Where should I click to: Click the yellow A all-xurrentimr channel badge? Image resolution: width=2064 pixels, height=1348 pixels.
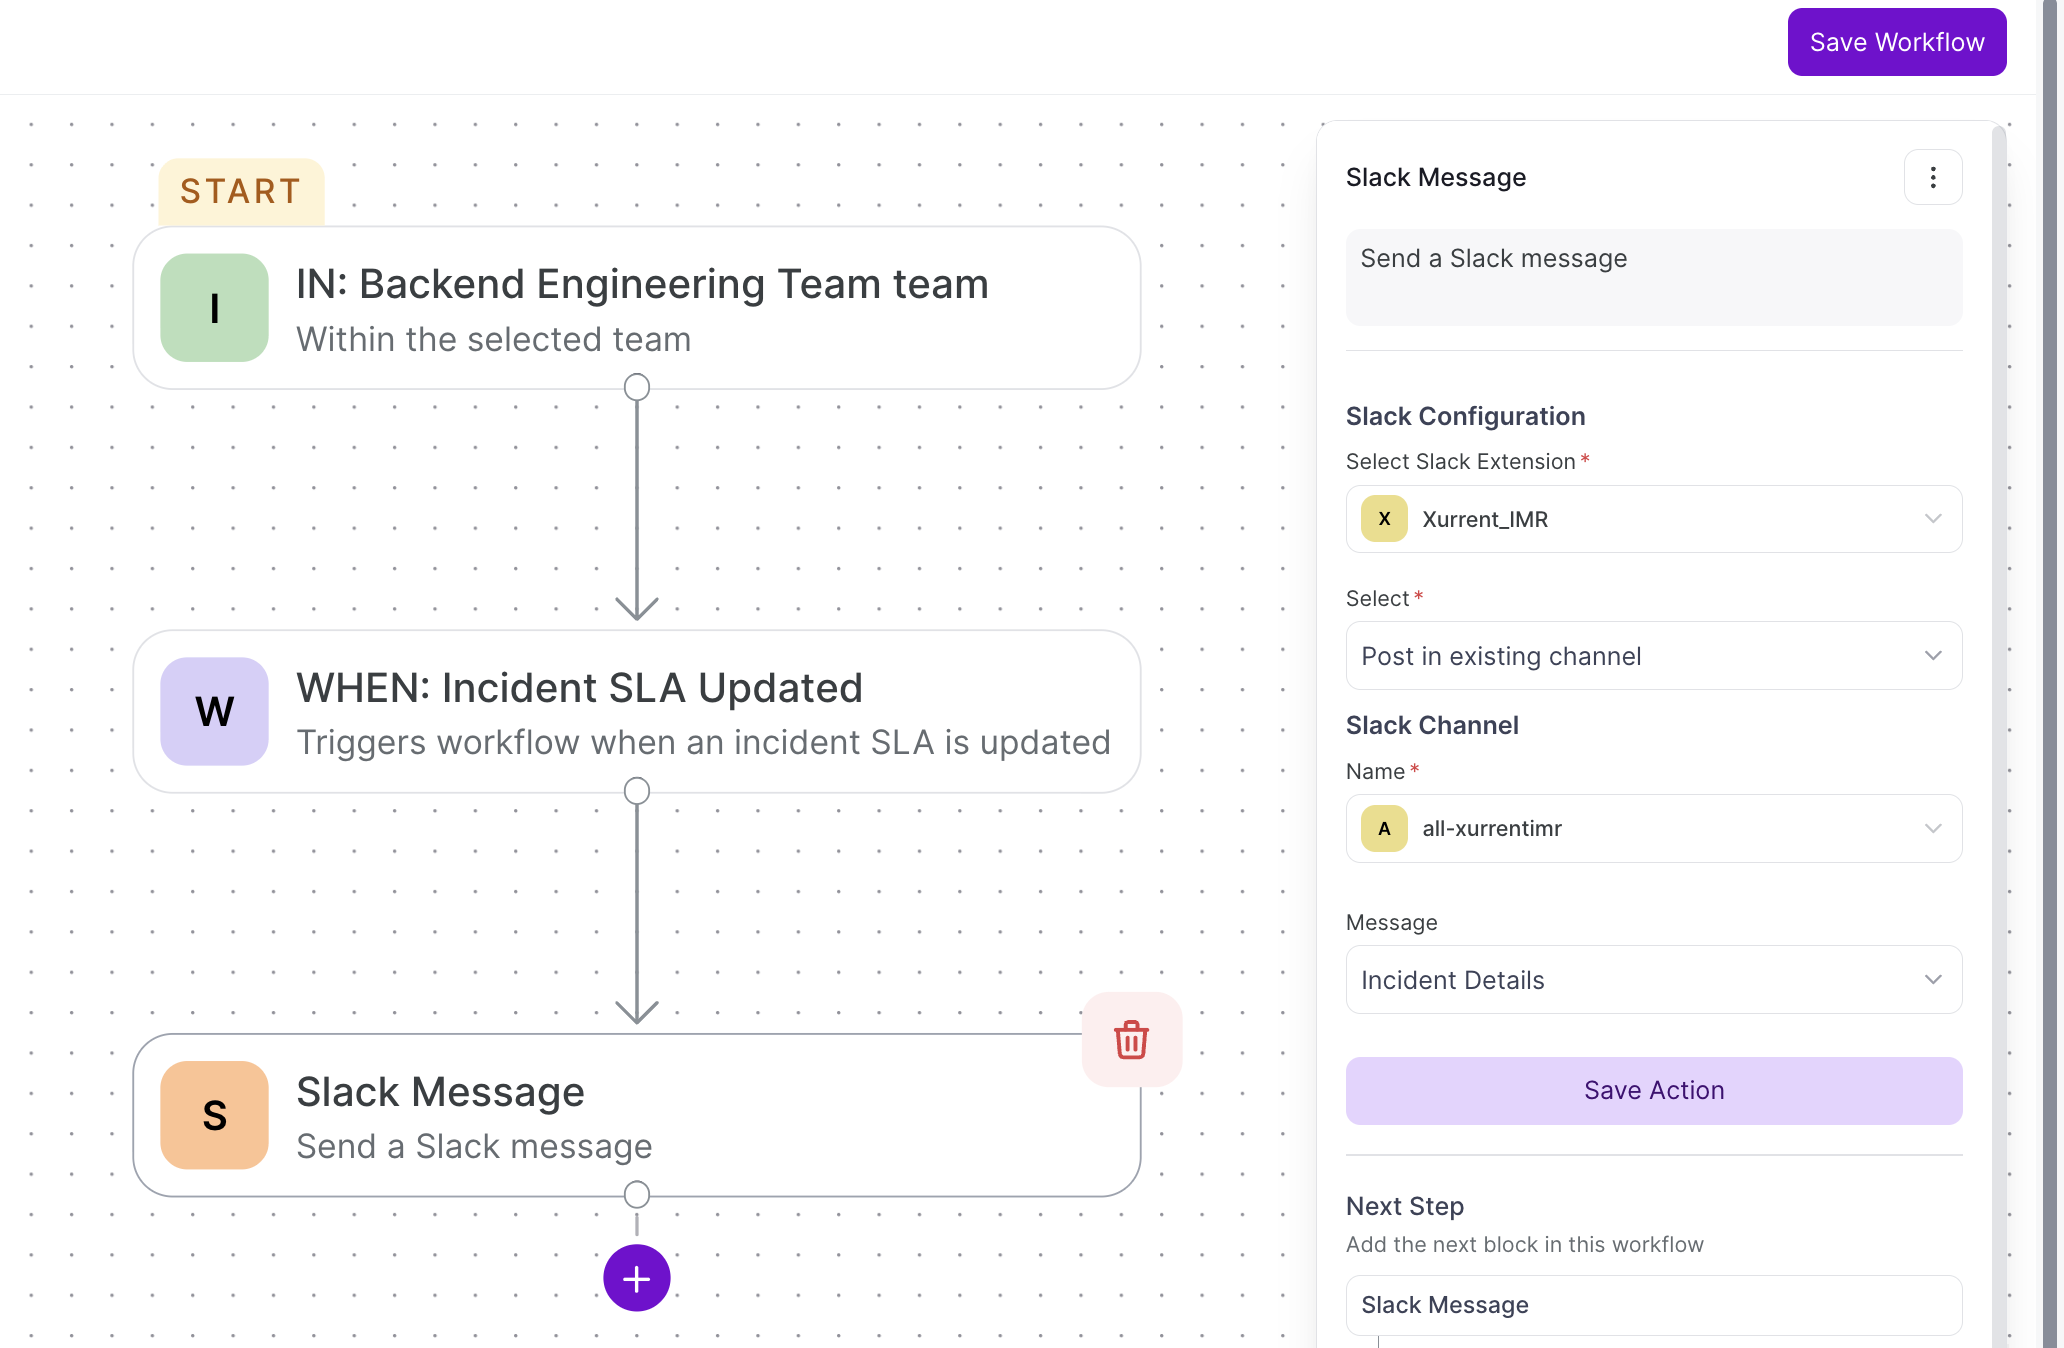point(1384,828)
